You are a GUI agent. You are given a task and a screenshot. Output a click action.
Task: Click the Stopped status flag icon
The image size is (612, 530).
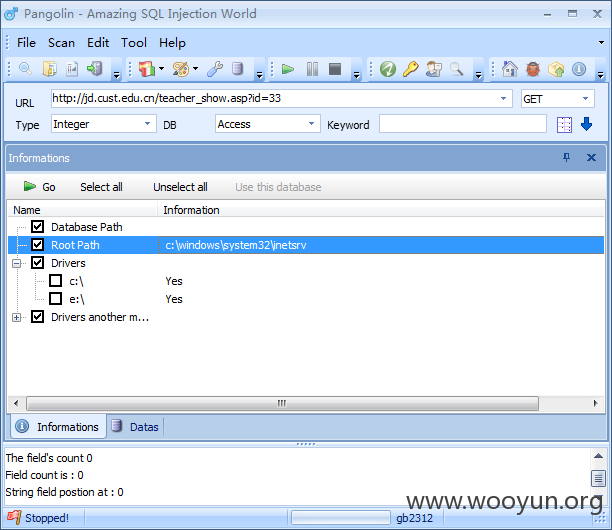(x=14, y=518)
